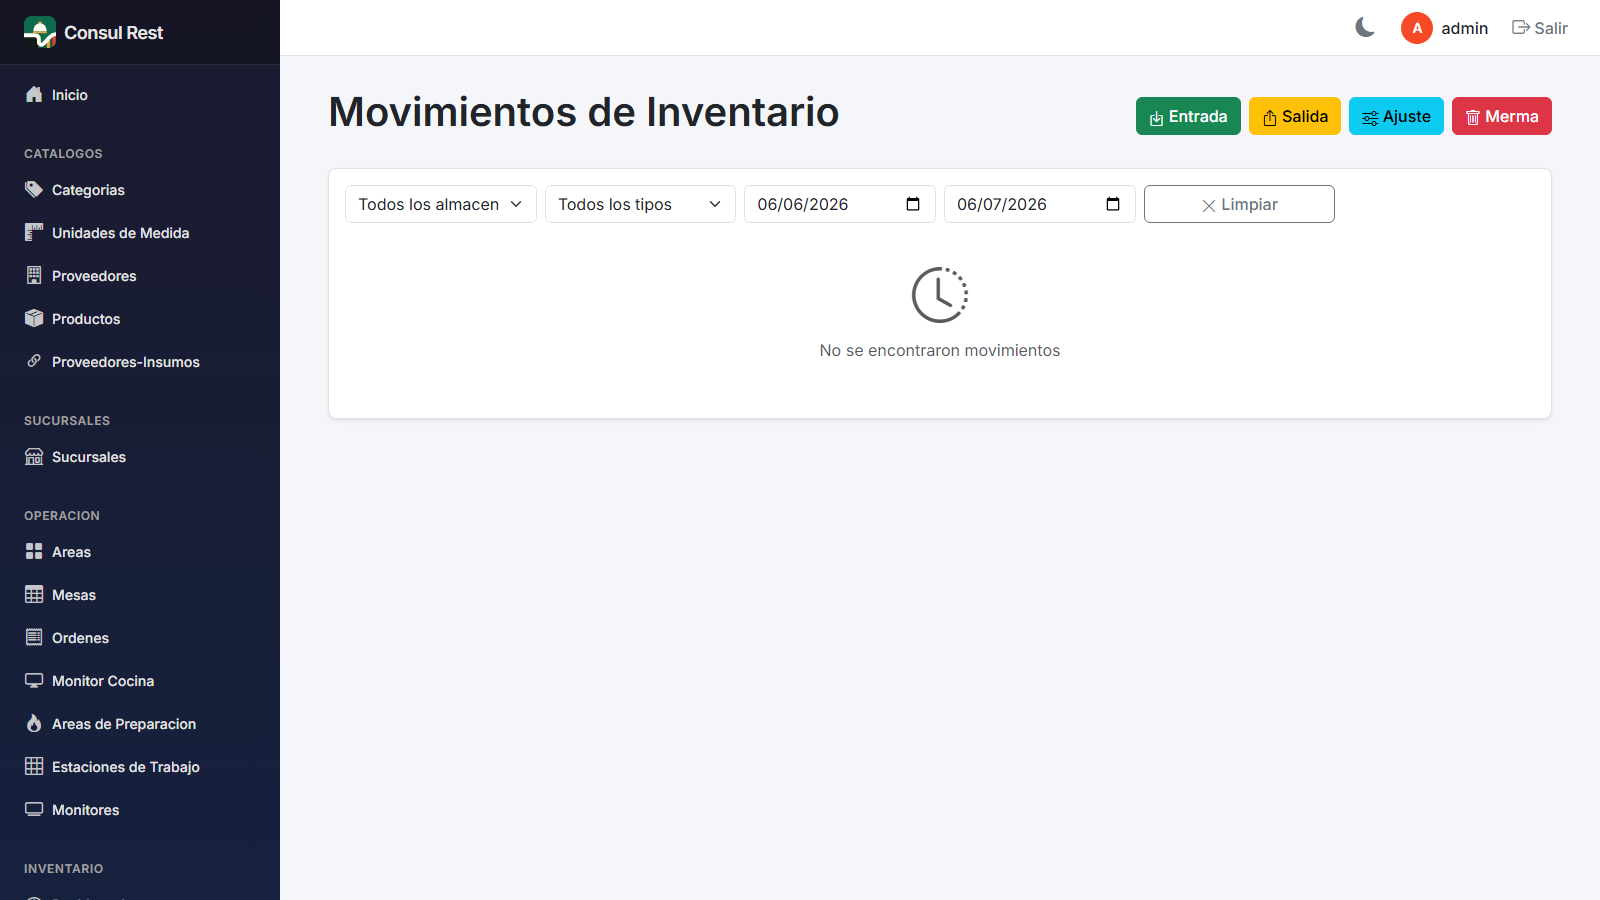This screenshot has height=900, width=1600.
Task: Click the Productos box icon
Action: click(34, 318)
